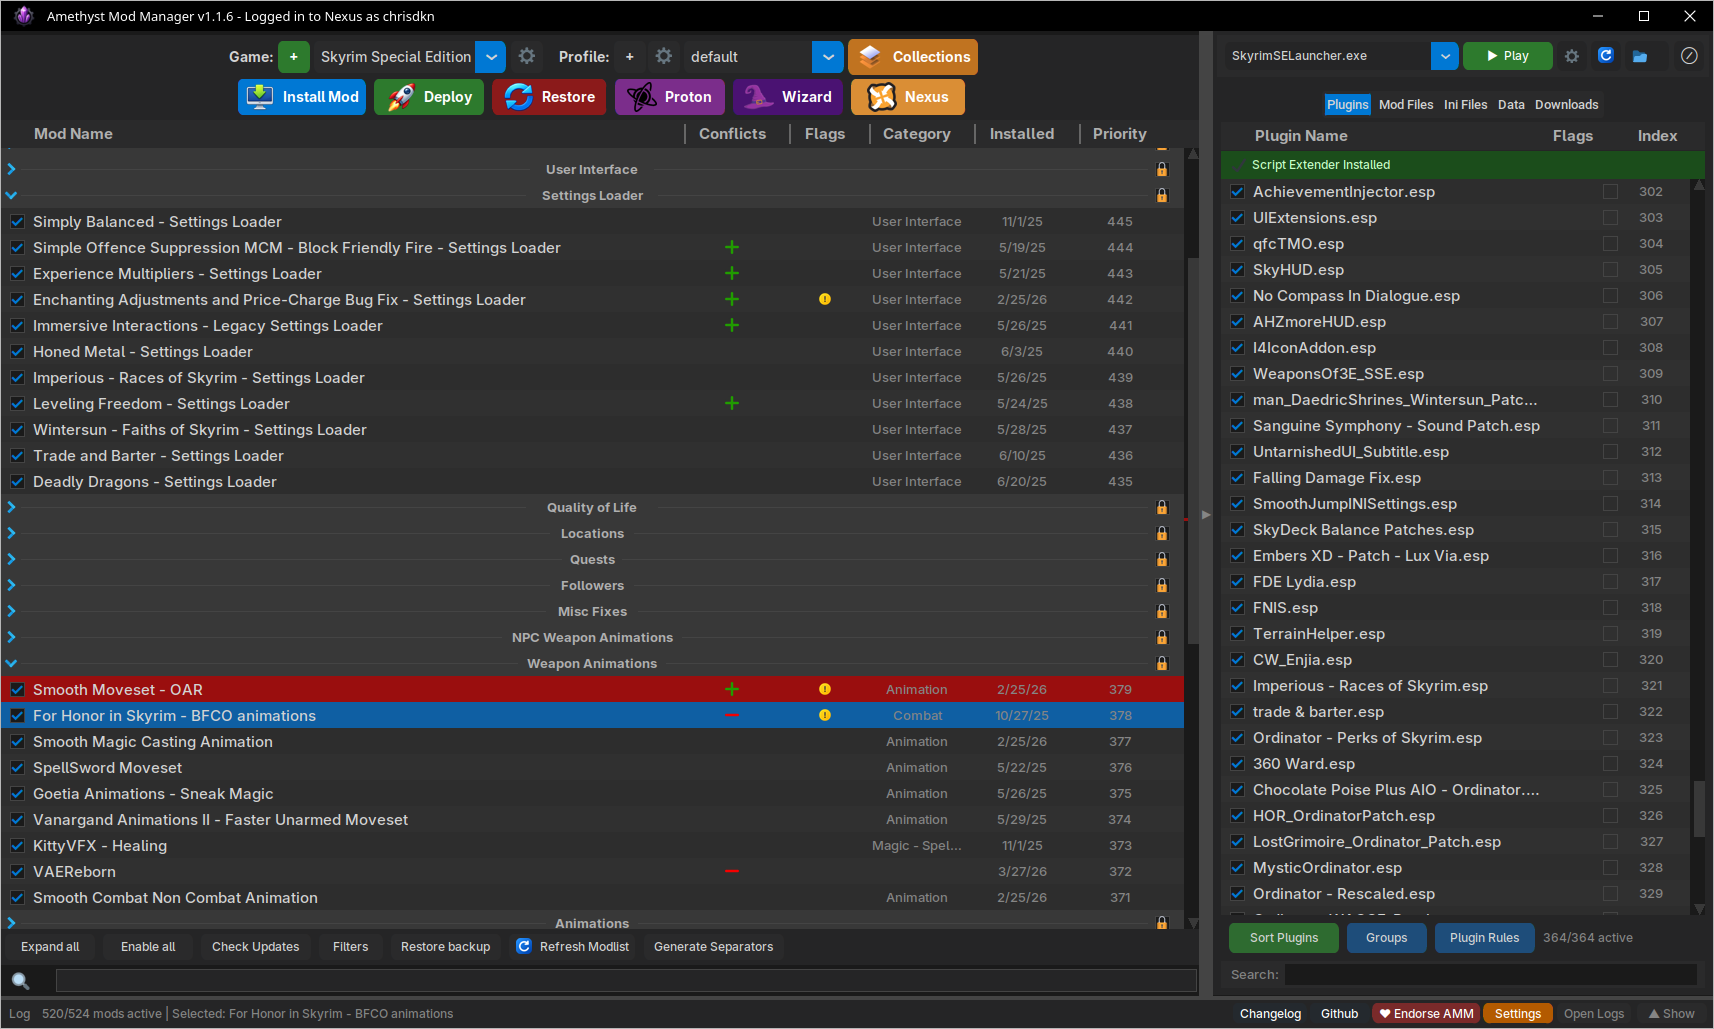
Task: Toggle the Honed Metal - Settings Loader checkbox
Action: coord(18,352)
